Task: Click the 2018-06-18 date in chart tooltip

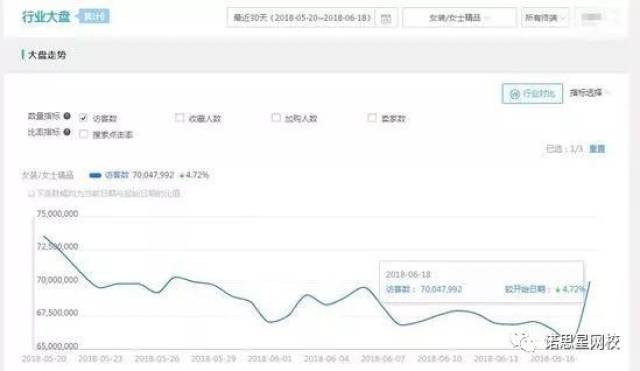Action: [x=408, y=274]
